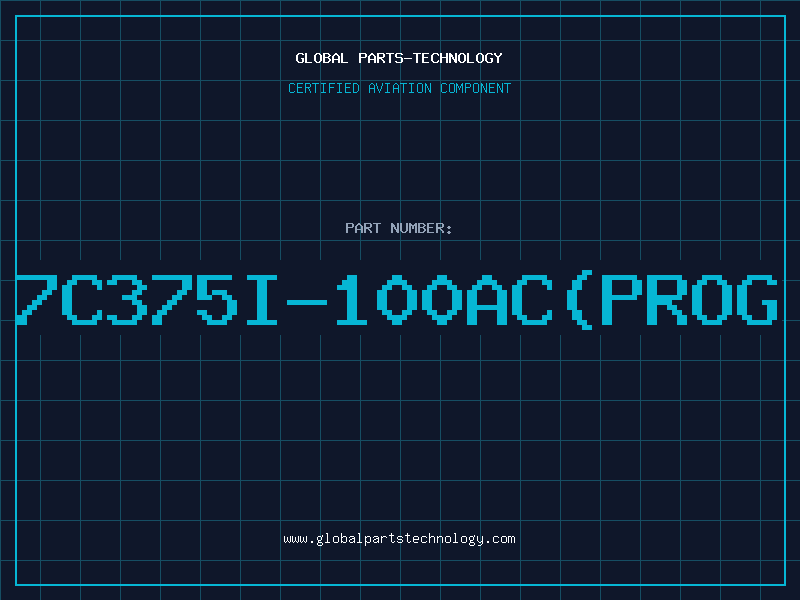Open the www.globalpartstechnology.com link

(399, 539)
